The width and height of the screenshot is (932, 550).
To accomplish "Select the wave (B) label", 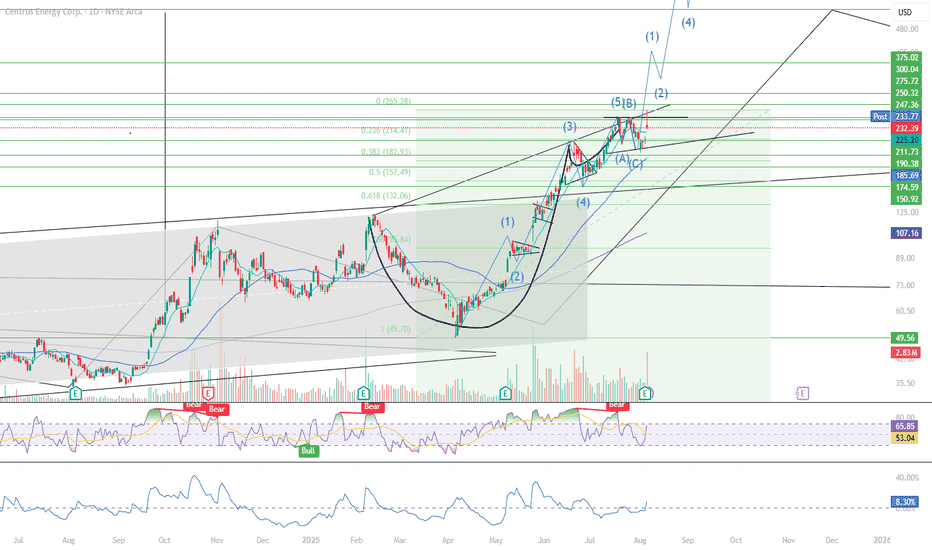I will pos(630,103).
